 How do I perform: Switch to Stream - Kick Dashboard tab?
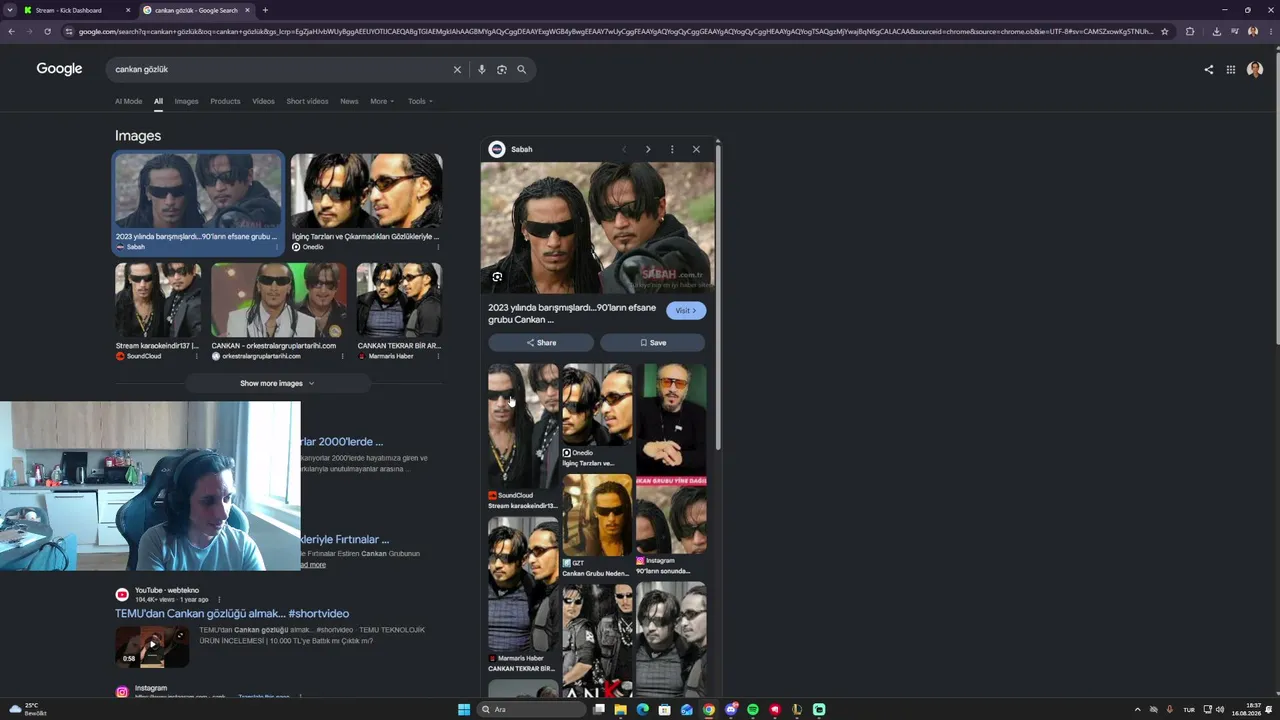pos(76,10)
